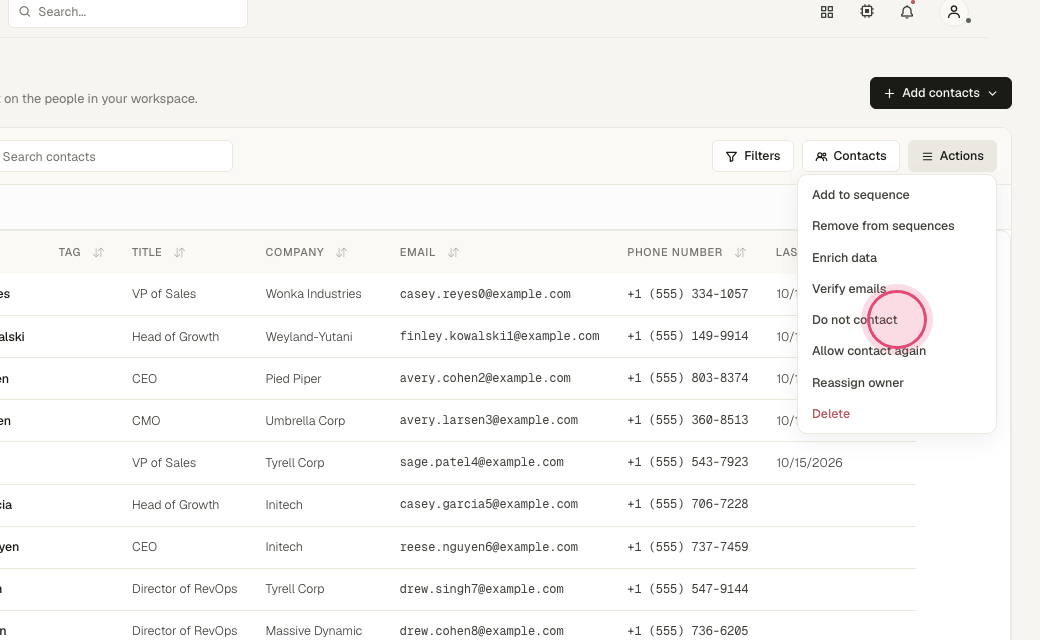Click the chip-shaped integrations icon in the header
Image resolution: width=1040 pixels, height=640 pixels.
pos(867,11)
